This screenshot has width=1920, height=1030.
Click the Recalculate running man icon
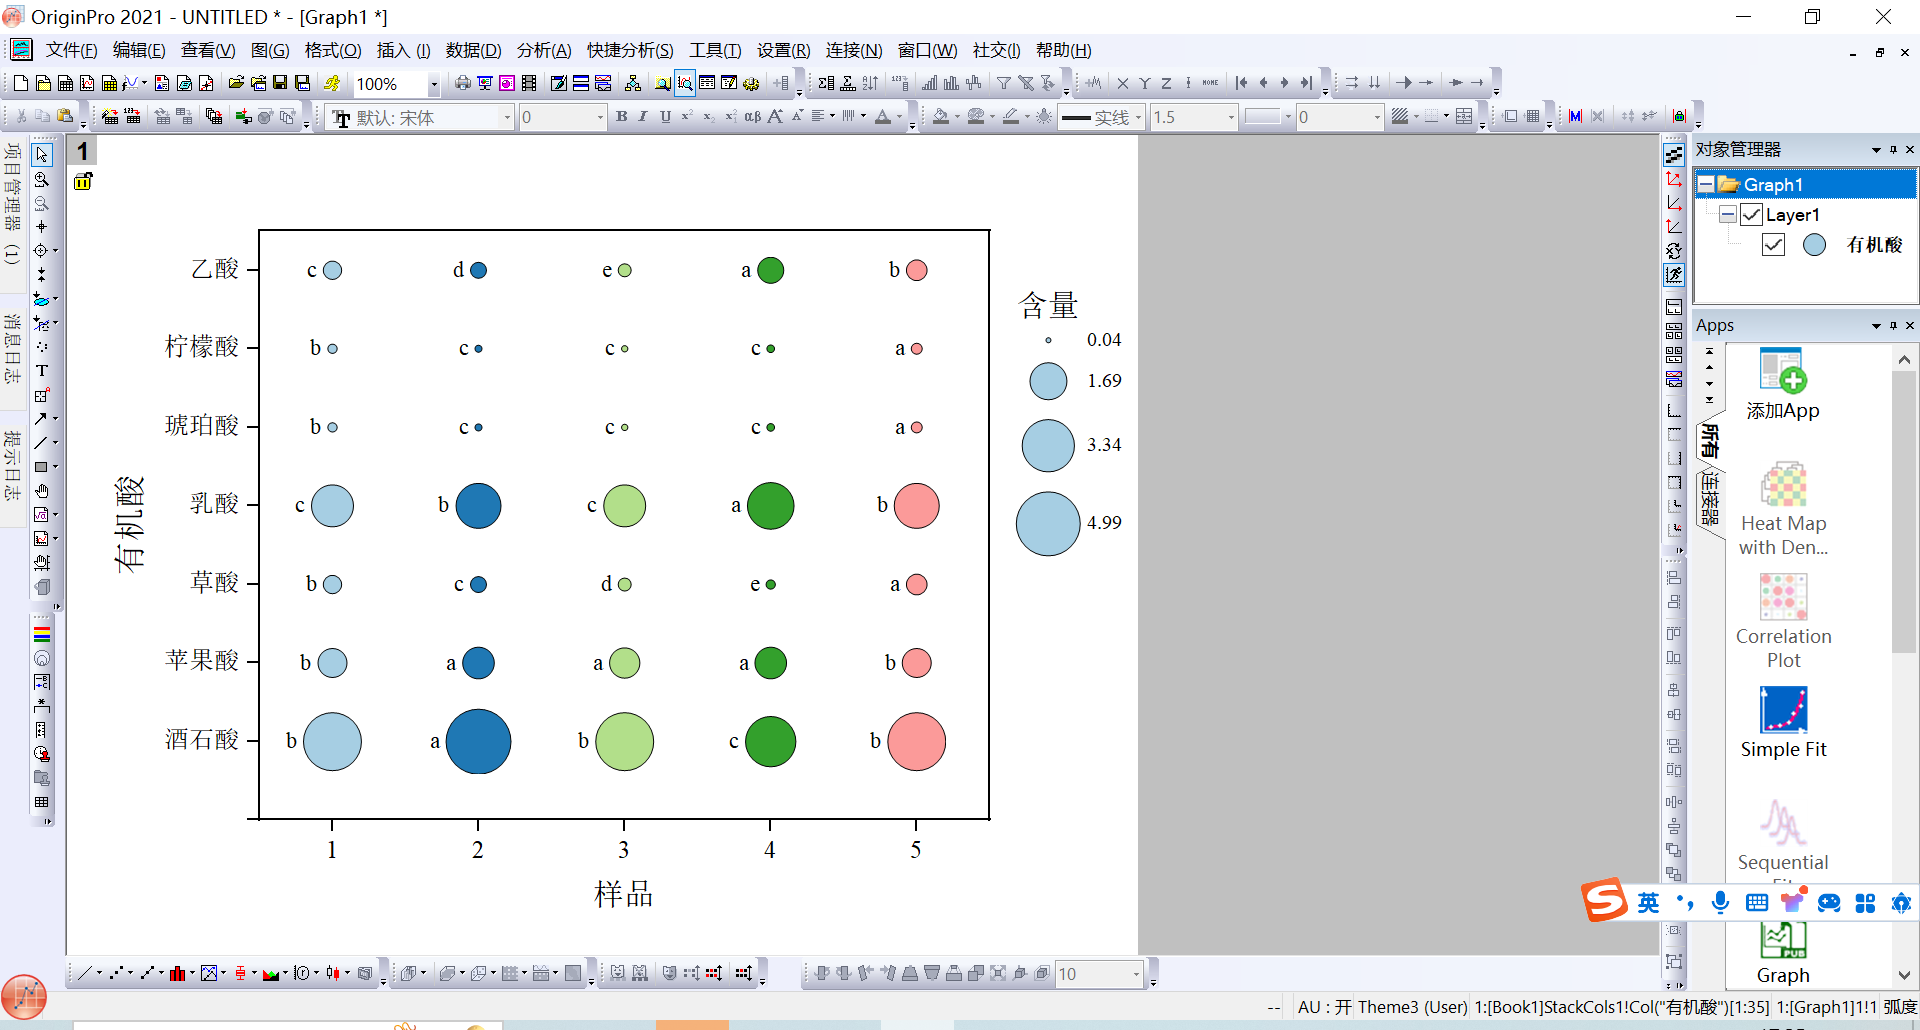pos(332,84)
